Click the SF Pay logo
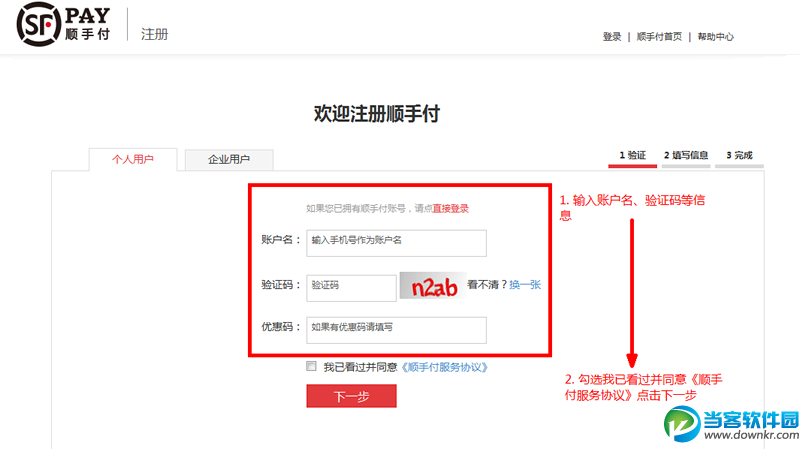Screen dimensions: 800x449 point(63,24)
